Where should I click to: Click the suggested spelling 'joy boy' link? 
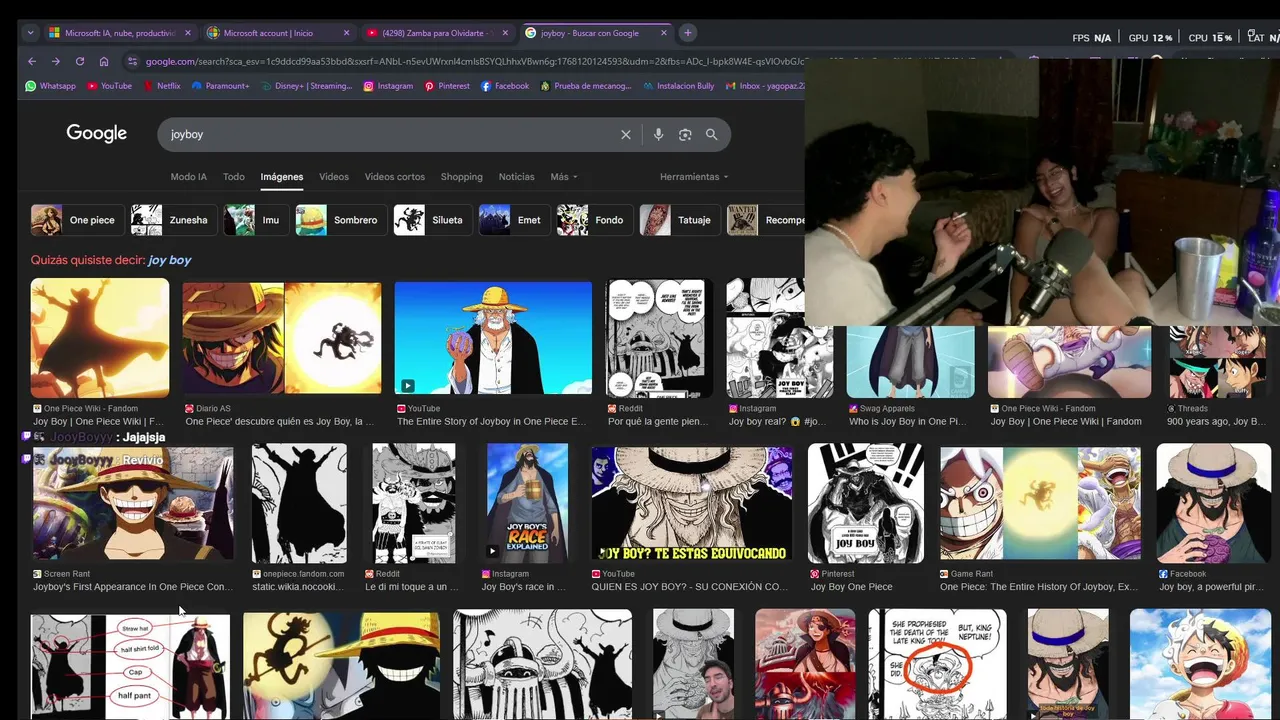click(x=169, y=260)
